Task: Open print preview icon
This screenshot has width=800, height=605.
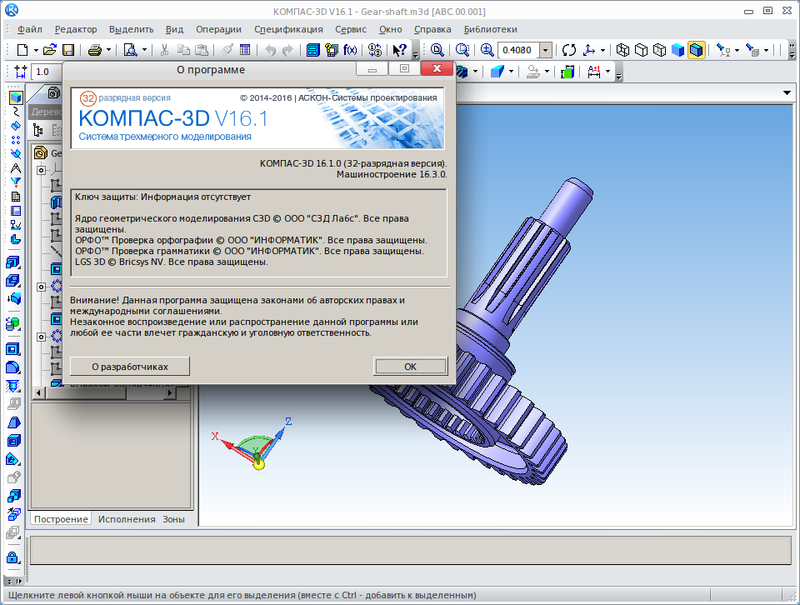Action: point(131,50)
